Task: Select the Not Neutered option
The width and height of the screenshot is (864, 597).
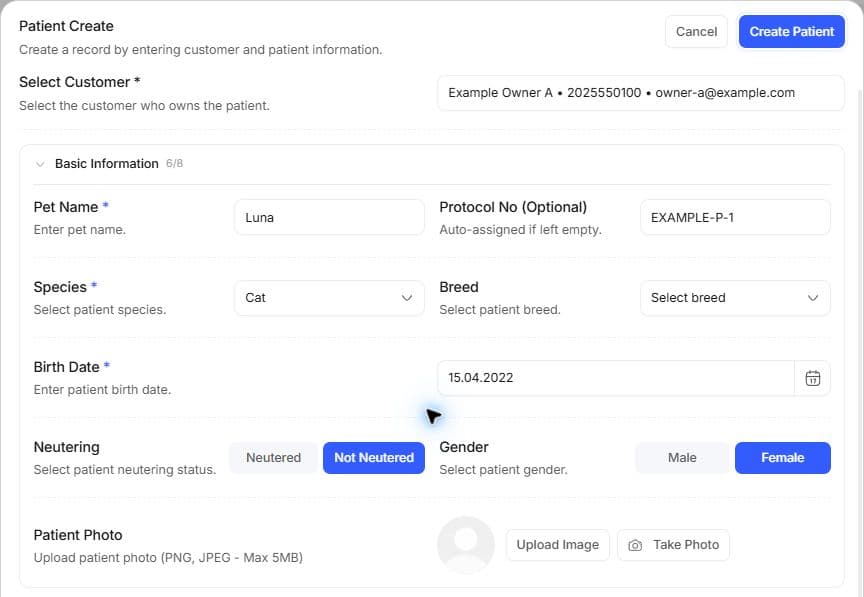Action: (374, 458)
